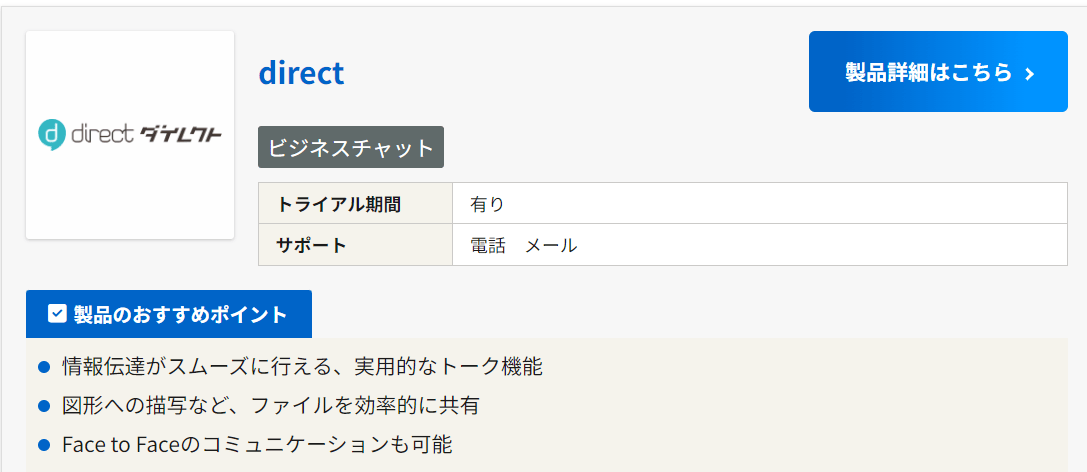Click the サポート table header cell
The height and width of the screenshot is (472, 1087).
pos(356,245)
